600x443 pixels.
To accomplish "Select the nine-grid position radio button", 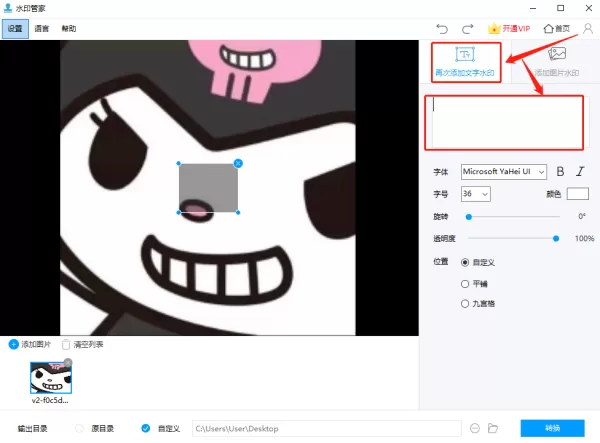I will 465,304.
